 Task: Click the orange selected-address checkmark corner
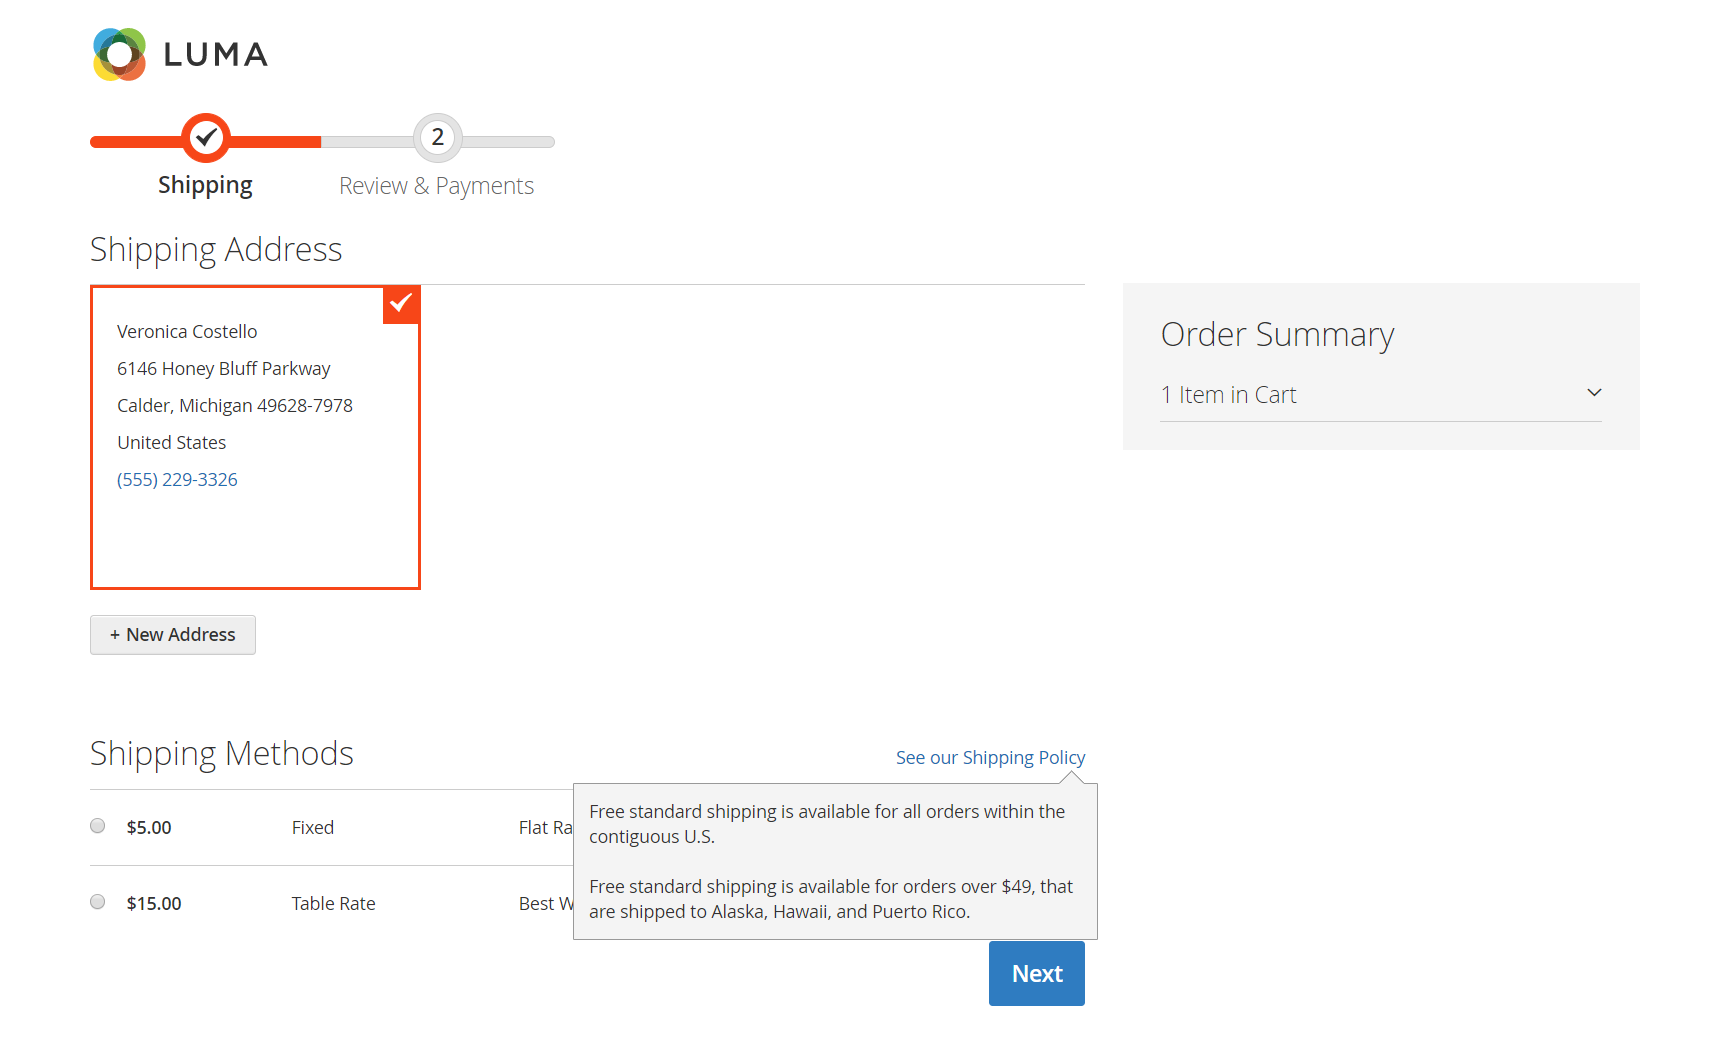coord(401,304)
